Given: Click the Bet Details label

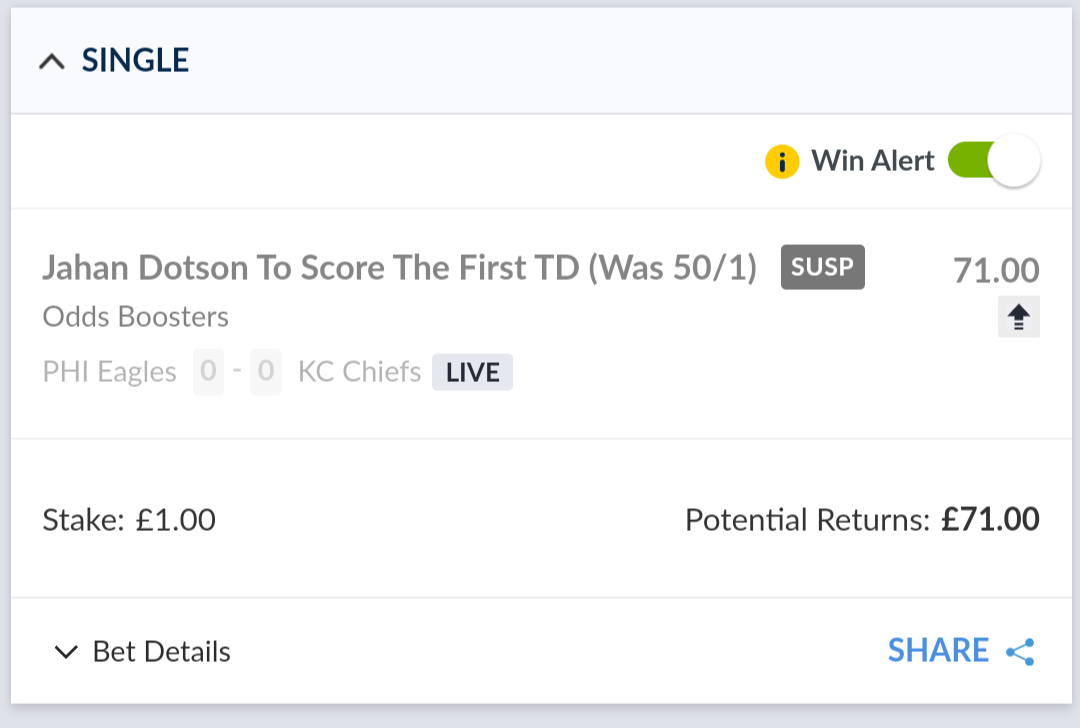Looking at the screenshot, I should pyautogui.click(x=162, y=652).
